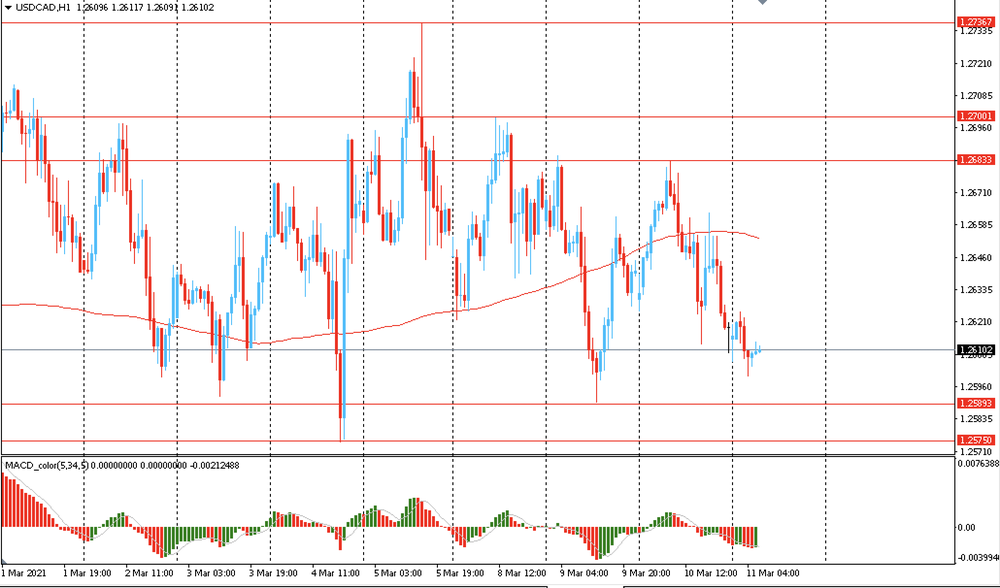Screen dimensions: 1000x588
Task: Click the 10 Mar 12:00 time label
Action: pyautogui.click(x=710, y=574)
